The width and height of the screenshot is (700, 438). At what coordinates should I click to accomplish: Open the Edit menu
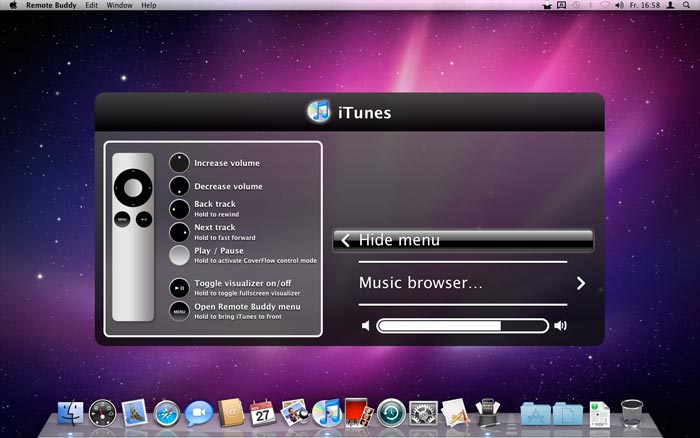(91, 5)
